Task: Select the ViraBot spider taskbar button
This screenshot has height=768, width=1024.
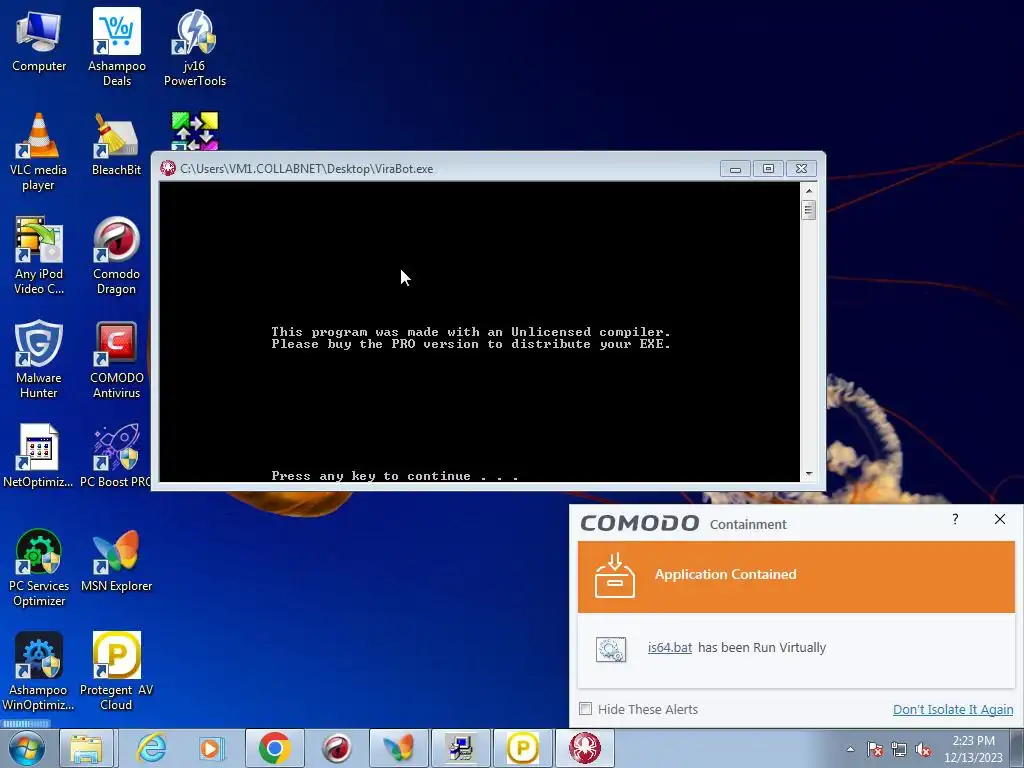Action: [x=584, y=748]
